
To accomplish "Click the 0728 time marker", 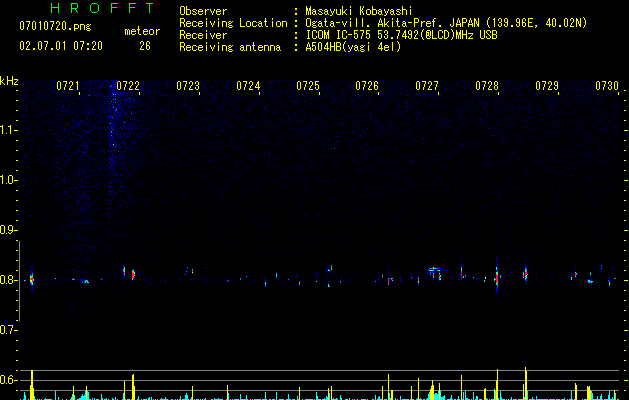I will click(x=487, y=86).
